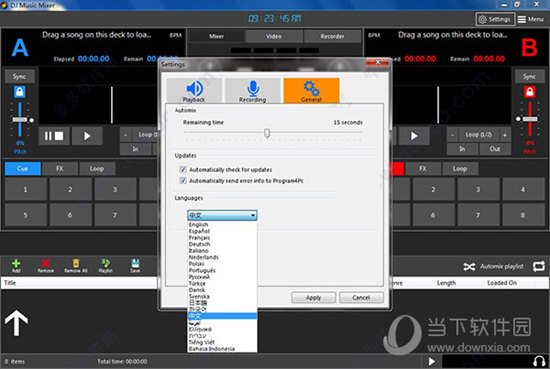Toggle automatically send error info checkbox
550x369 pixels.
[x=183, y=181]
